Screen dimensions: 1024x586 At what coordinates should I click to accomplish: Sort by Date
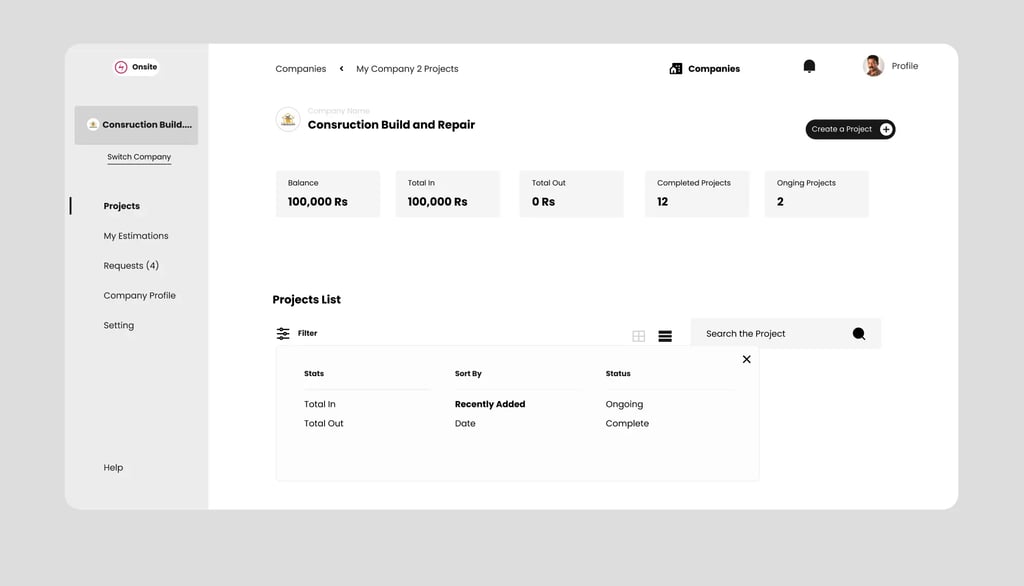(x=465, y=423)
